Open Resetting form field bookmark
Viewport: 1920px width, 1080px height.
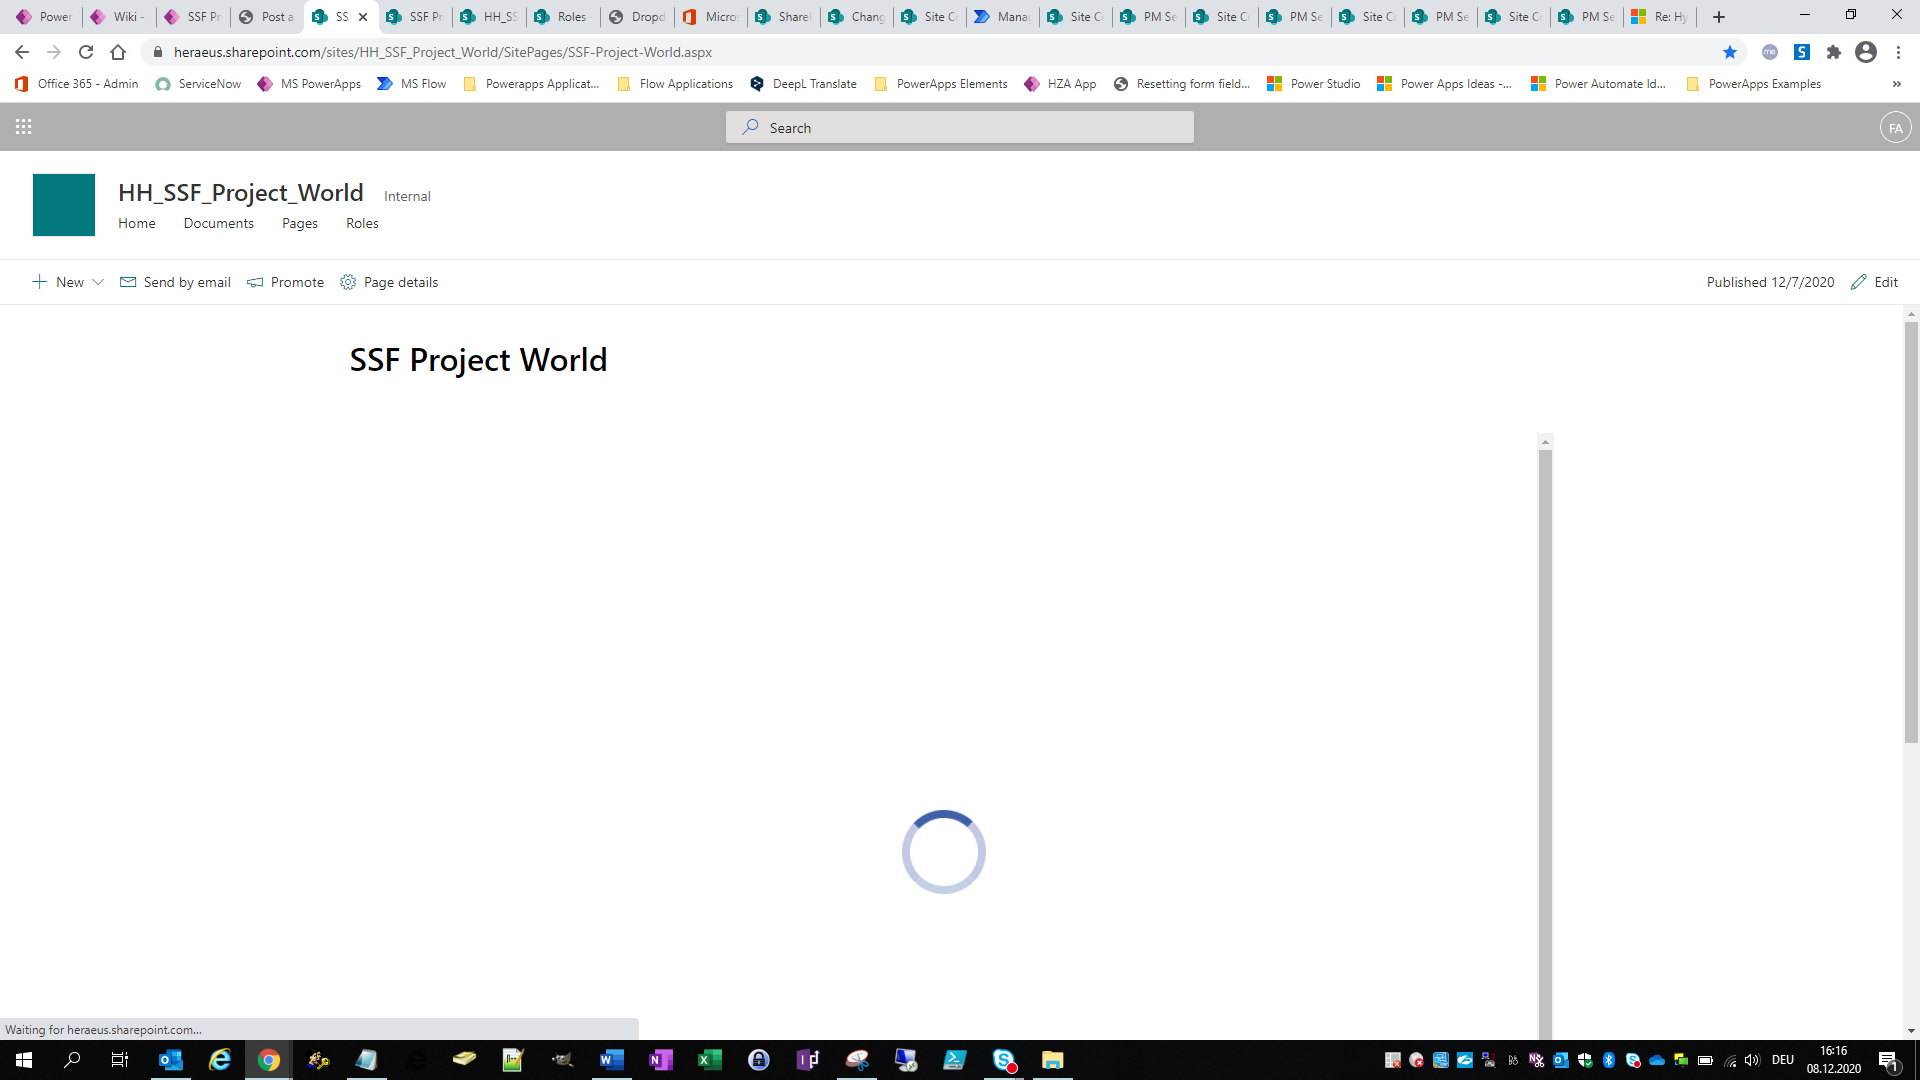click(x=1182, y=84)
